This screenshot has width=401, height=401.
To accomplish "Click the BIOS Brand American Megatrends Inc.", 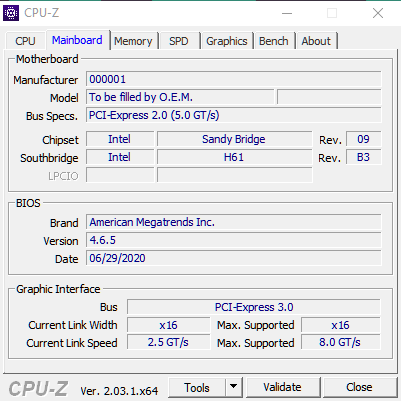I will [x=234, y=222].
